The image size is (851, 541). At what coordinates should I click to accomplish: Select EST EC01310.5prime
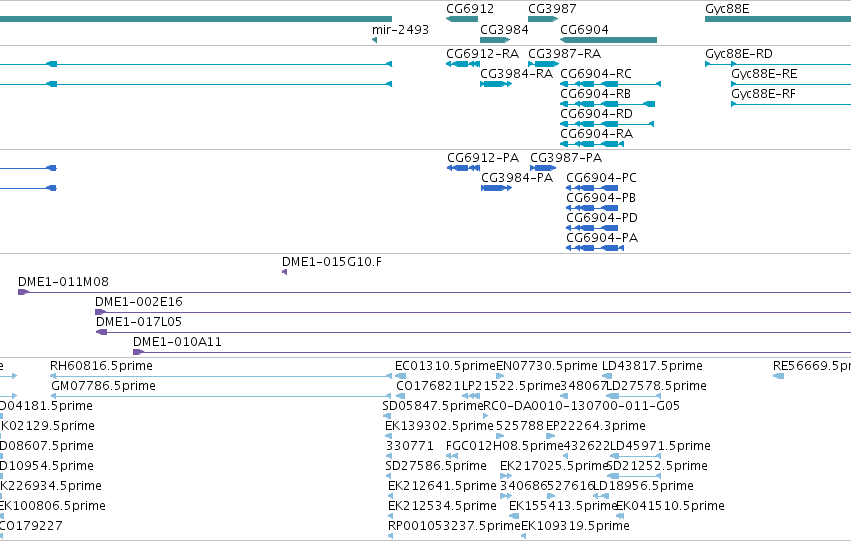click(446, 366)
